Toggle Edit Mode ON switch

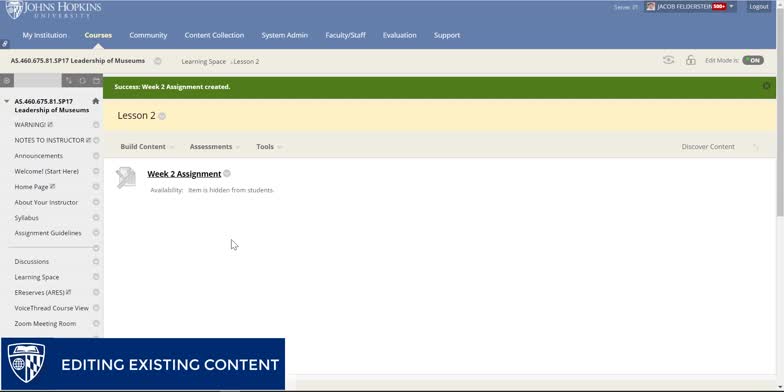752,60
